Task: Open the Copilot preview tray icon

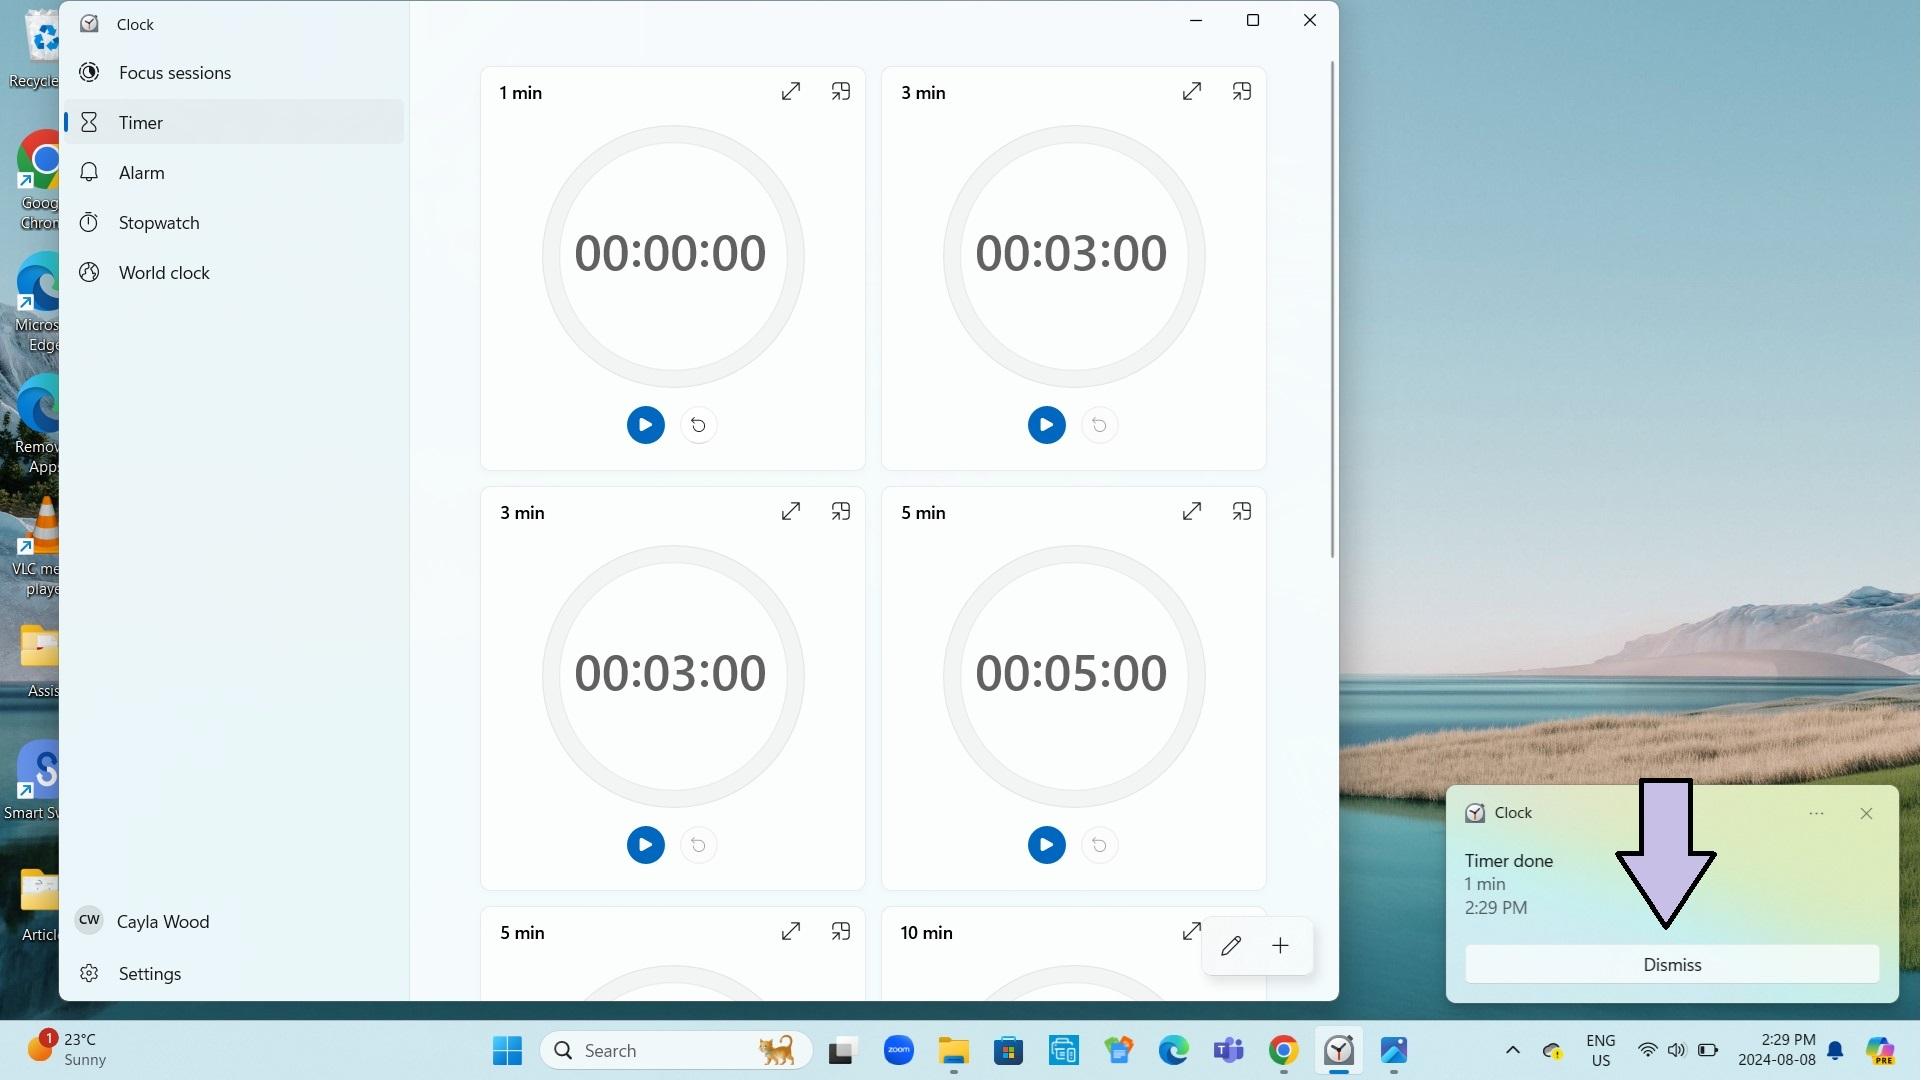Action: tap(1881, 1051)
